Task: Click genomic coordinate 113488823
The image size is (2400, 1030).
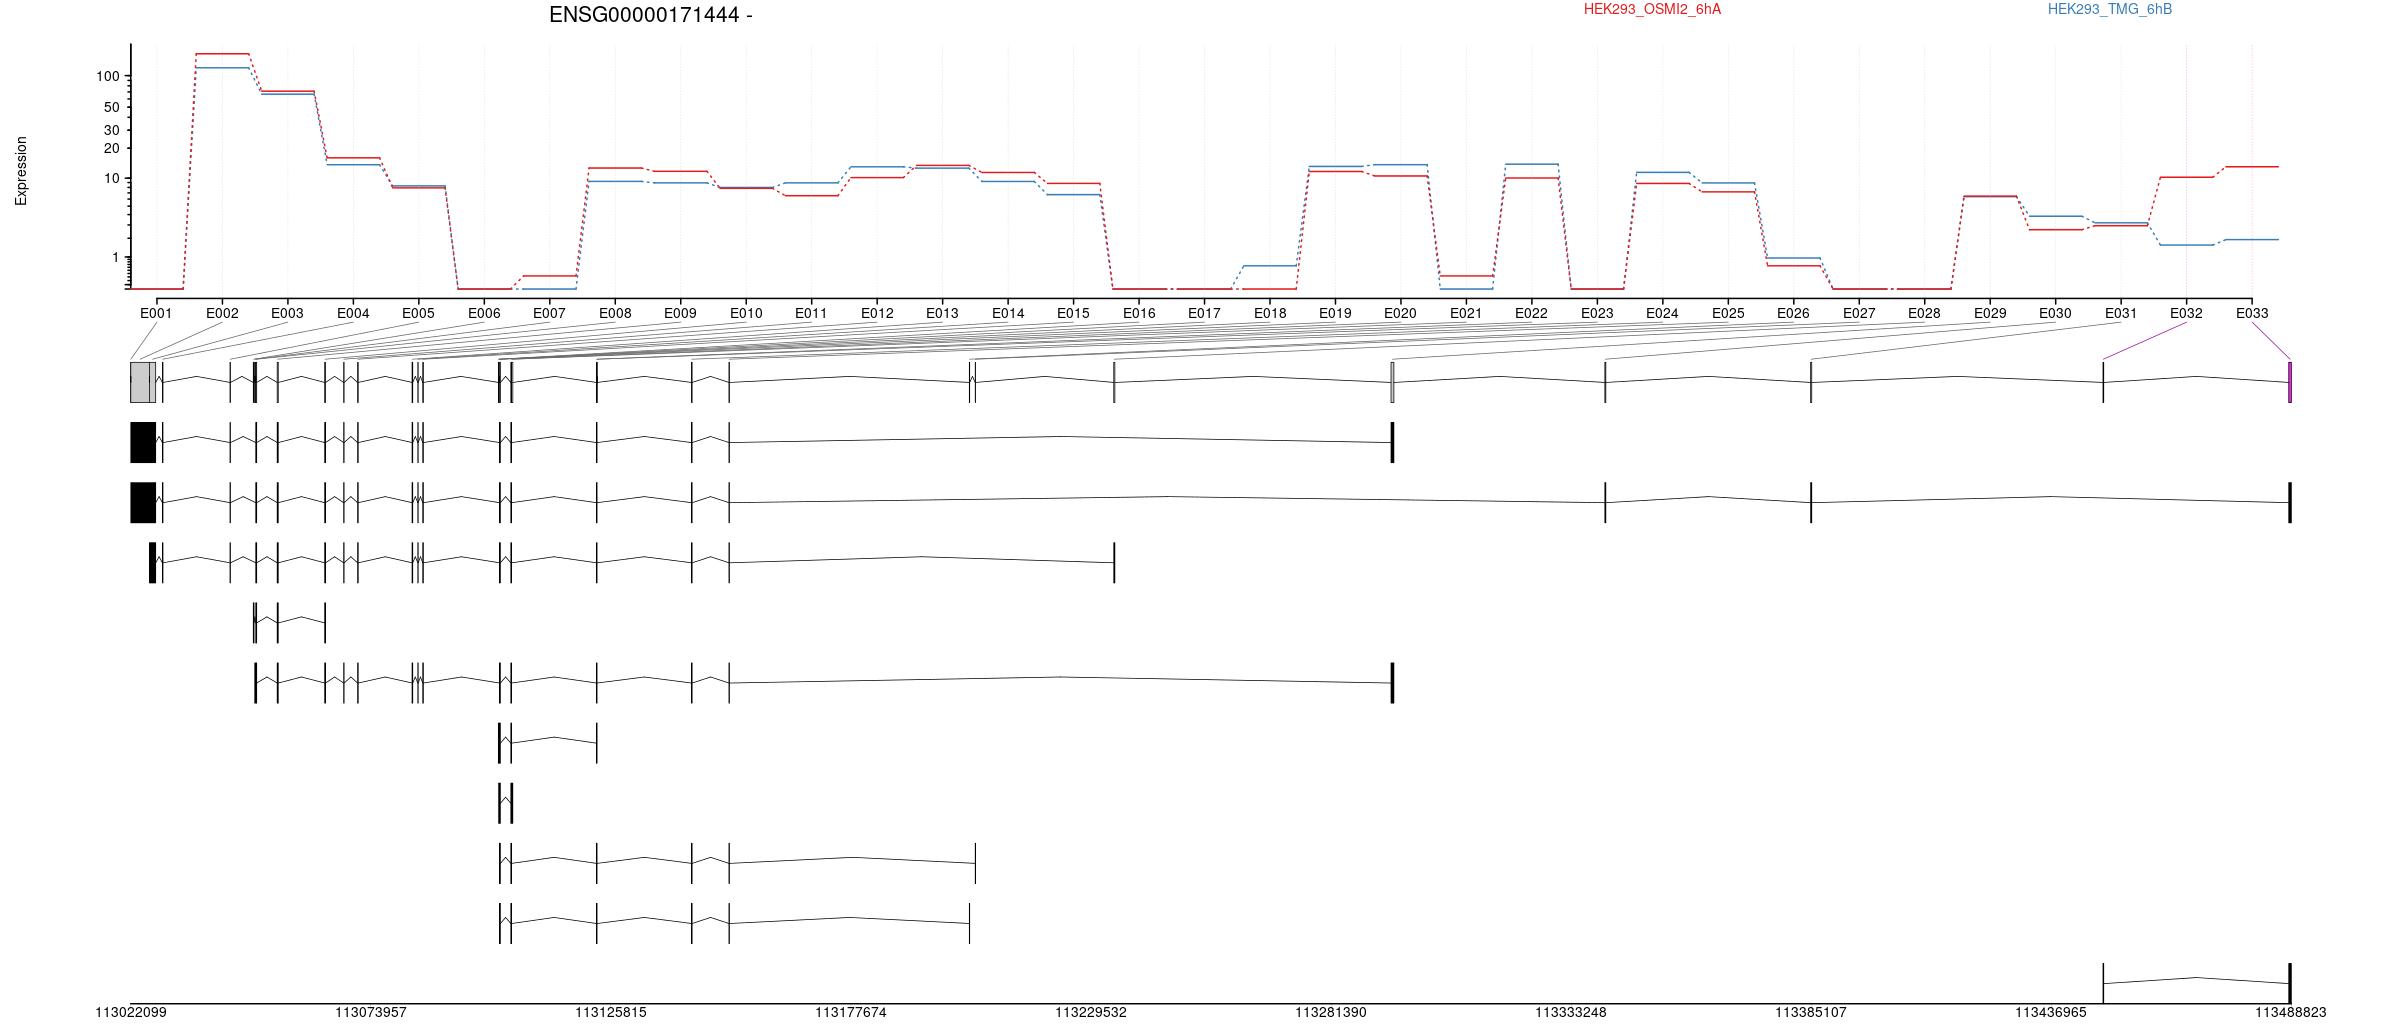Action: 2290,1013
